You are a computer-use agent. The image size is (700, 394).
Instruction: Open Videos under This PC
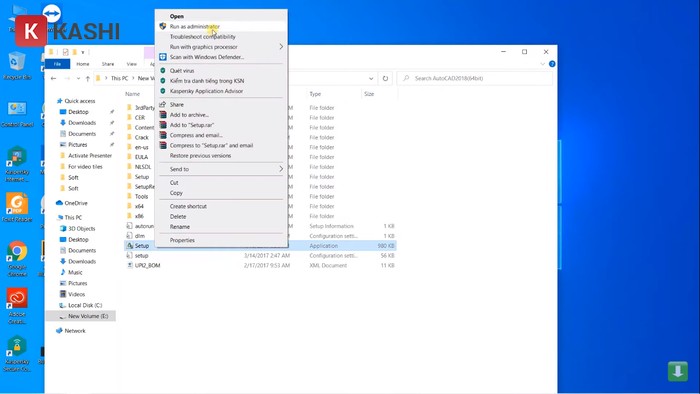click(x=76, y=294)
